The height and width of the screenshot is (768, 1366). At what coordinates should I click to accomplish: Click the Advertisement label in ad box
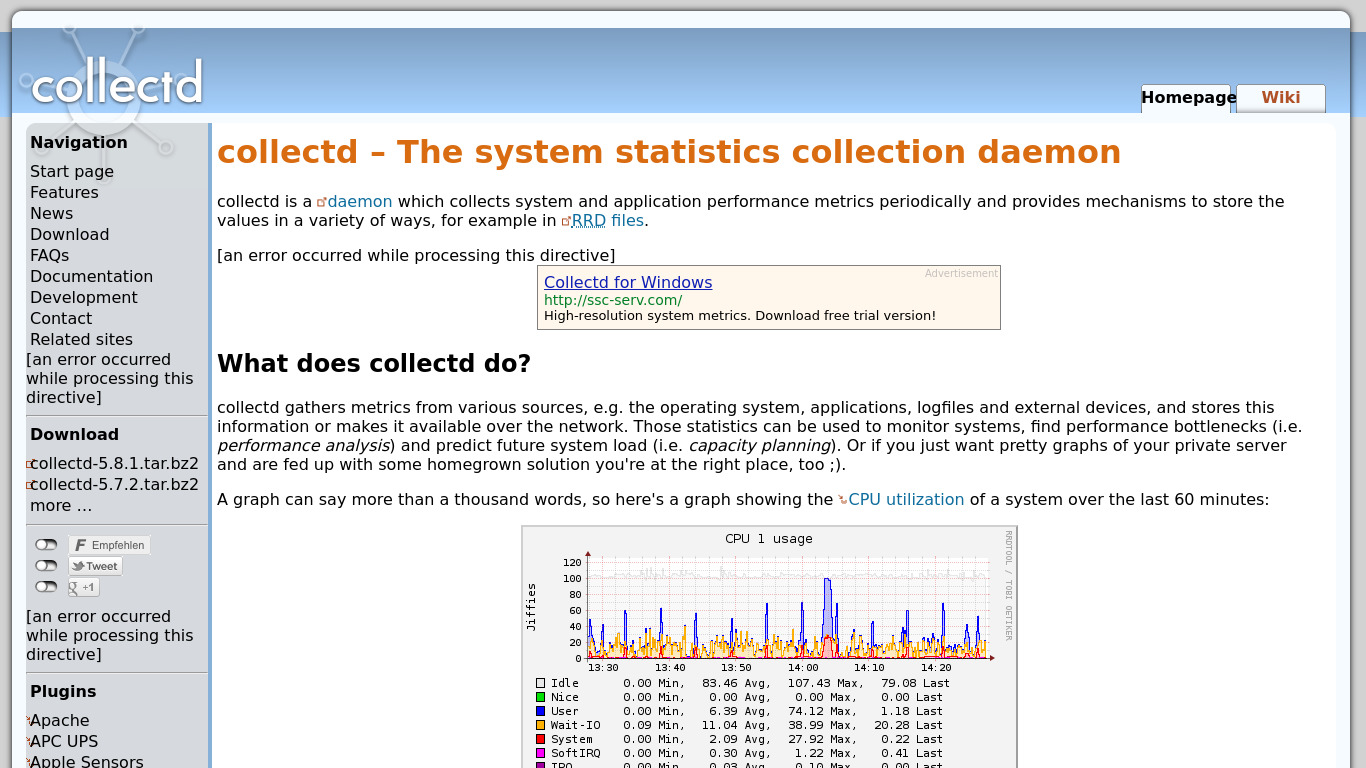click(961, 273)
